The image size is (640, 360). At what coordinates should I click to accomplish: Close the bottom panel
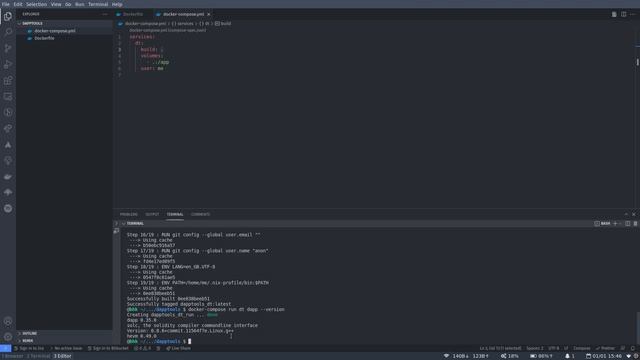pos(634,214)
